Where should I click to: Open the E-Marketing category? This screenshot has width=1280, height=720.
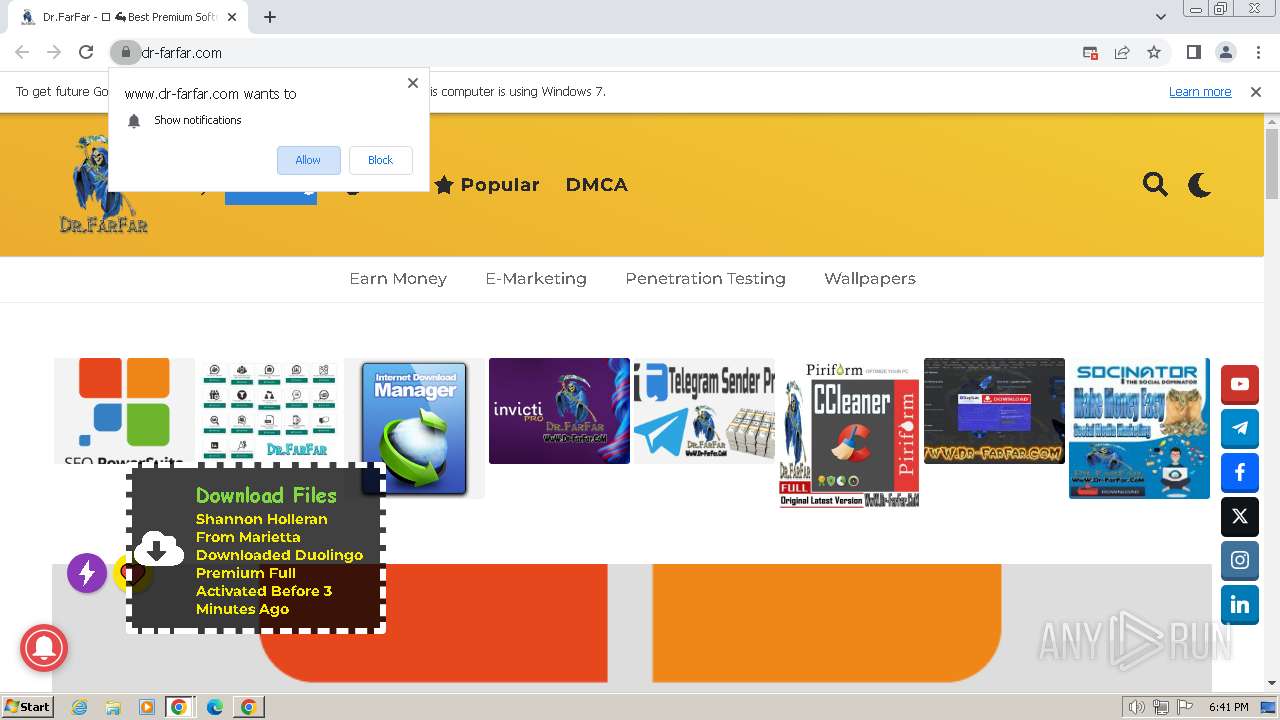(x=536, y=278)
